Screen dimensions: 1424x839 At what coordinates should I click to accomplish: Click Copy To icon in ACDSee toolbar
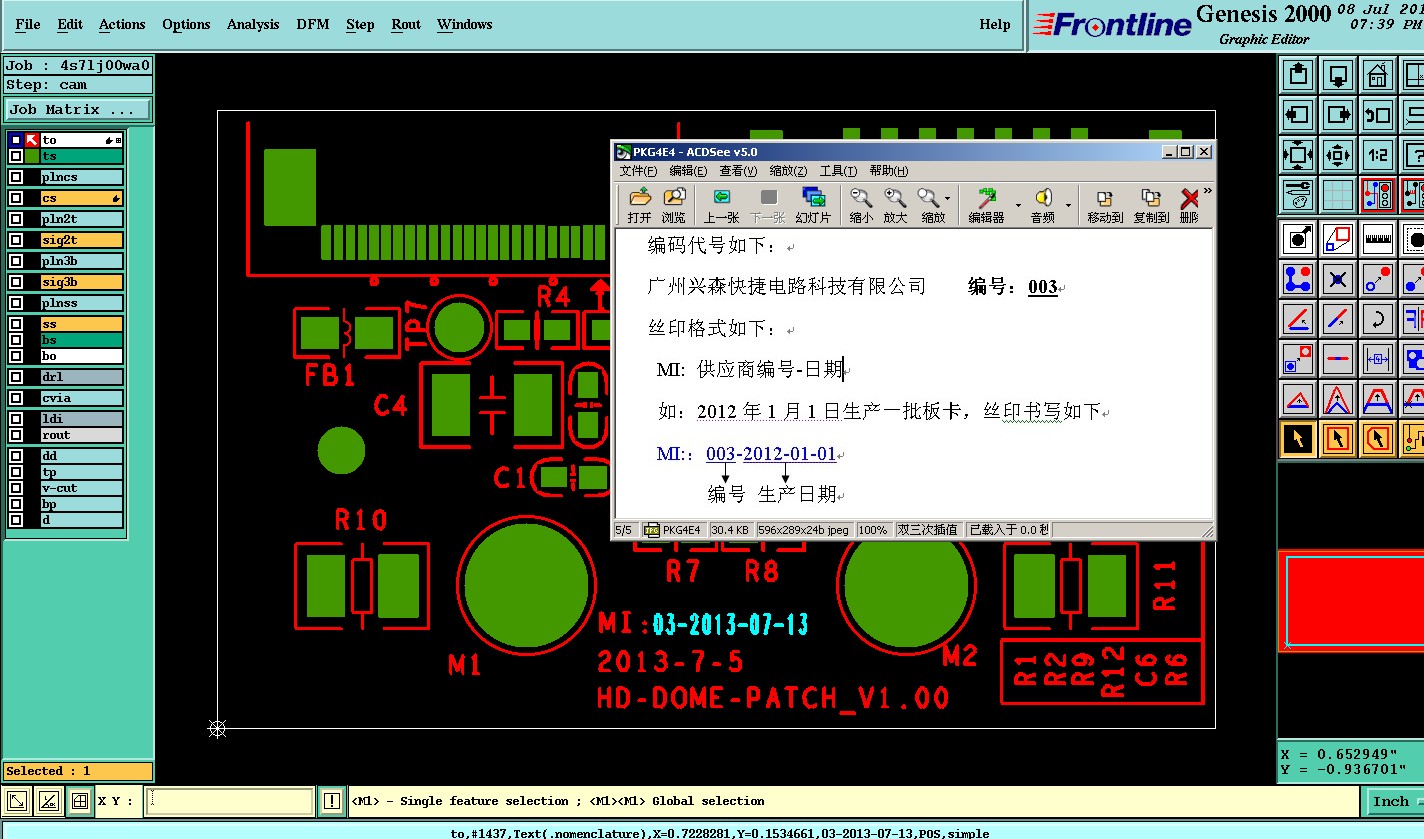click(1151, 204)
